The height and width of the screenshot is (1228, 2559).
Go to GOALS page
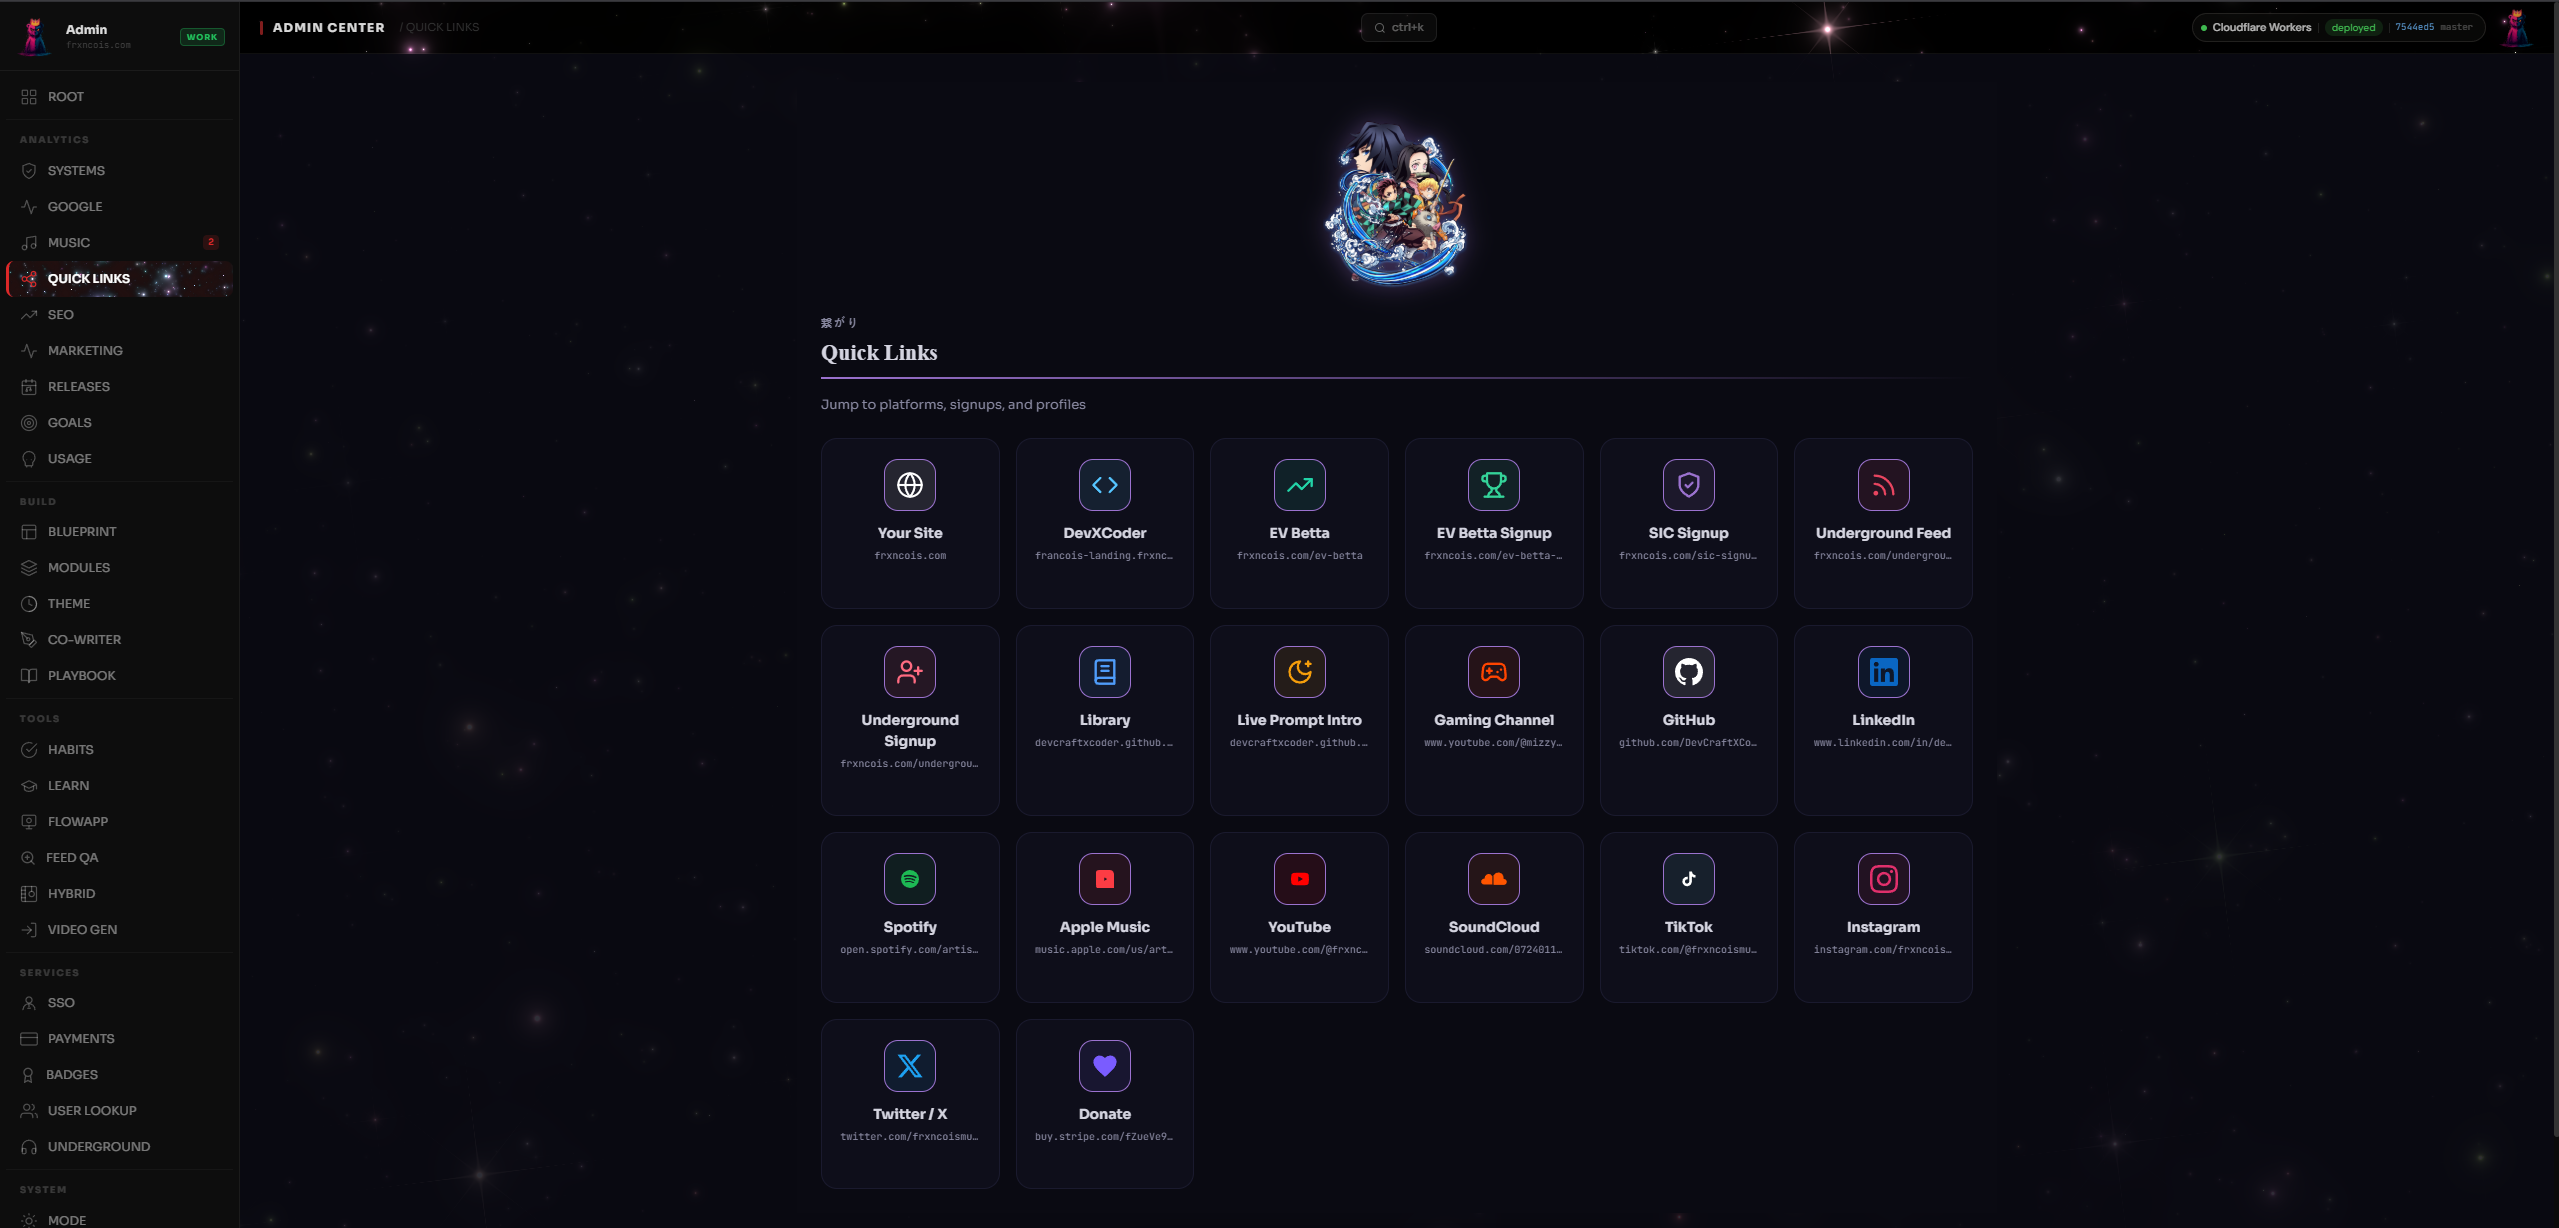120,423
